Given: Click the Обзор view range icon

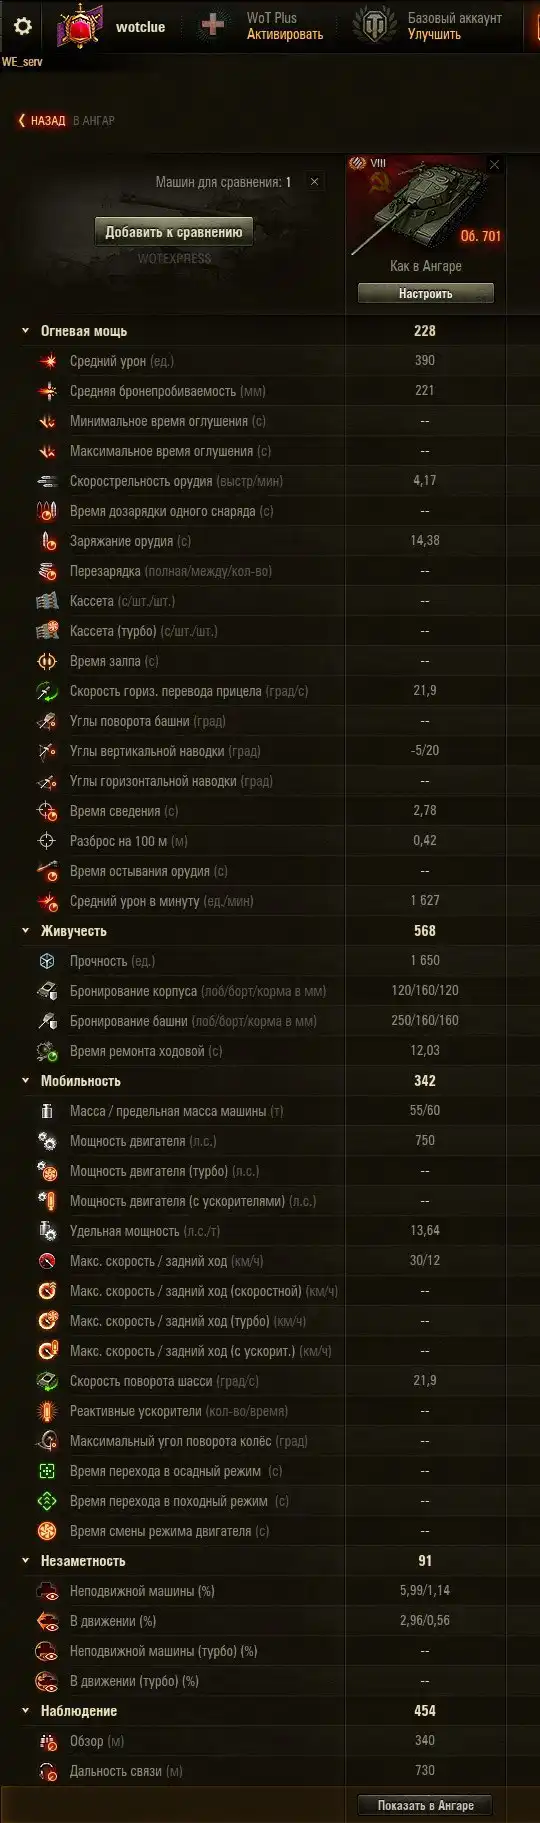Looking at the screenshot, I should [x=47, y=1741].
